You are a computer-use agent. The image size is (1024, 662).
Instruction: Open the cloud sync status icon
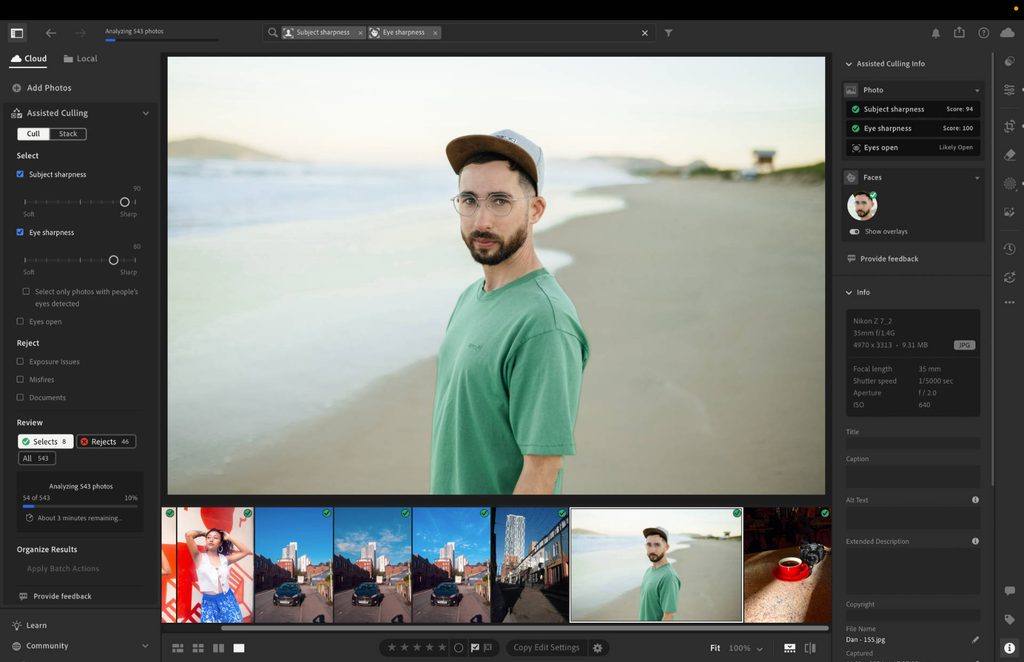pyautogui.click(x=1008, y=33)
